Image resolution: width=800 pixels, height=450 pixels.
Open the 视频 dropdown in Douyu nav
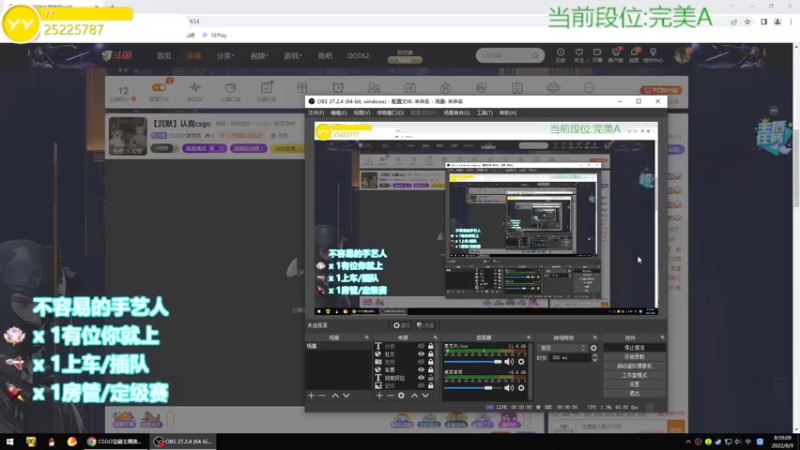click(259, 56)
